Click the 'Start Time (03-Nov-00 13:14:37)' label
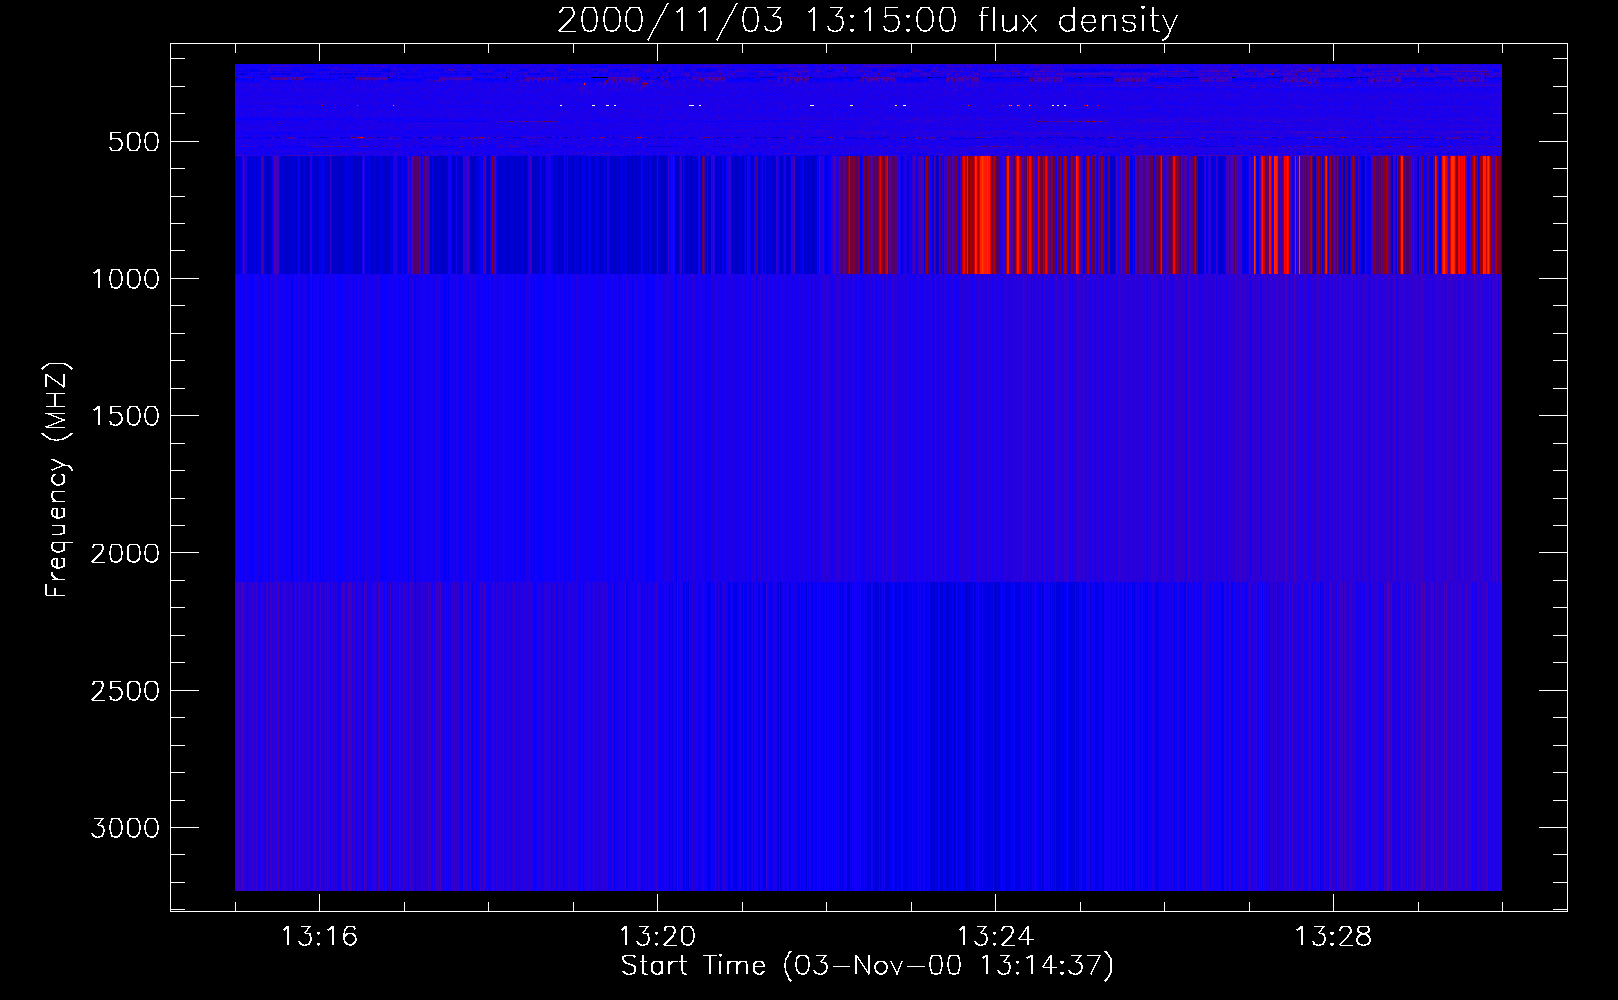 coord(867,966)
